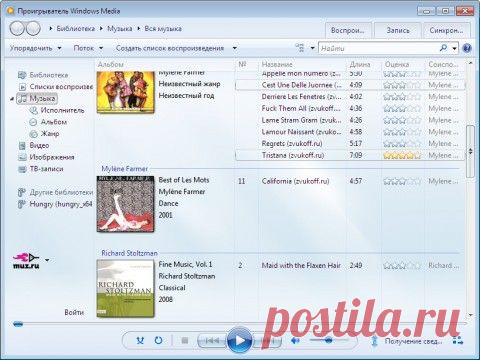Click the view options icon beside search
The width and height of the screenshot is (480, 360).
tap(300, 48)
